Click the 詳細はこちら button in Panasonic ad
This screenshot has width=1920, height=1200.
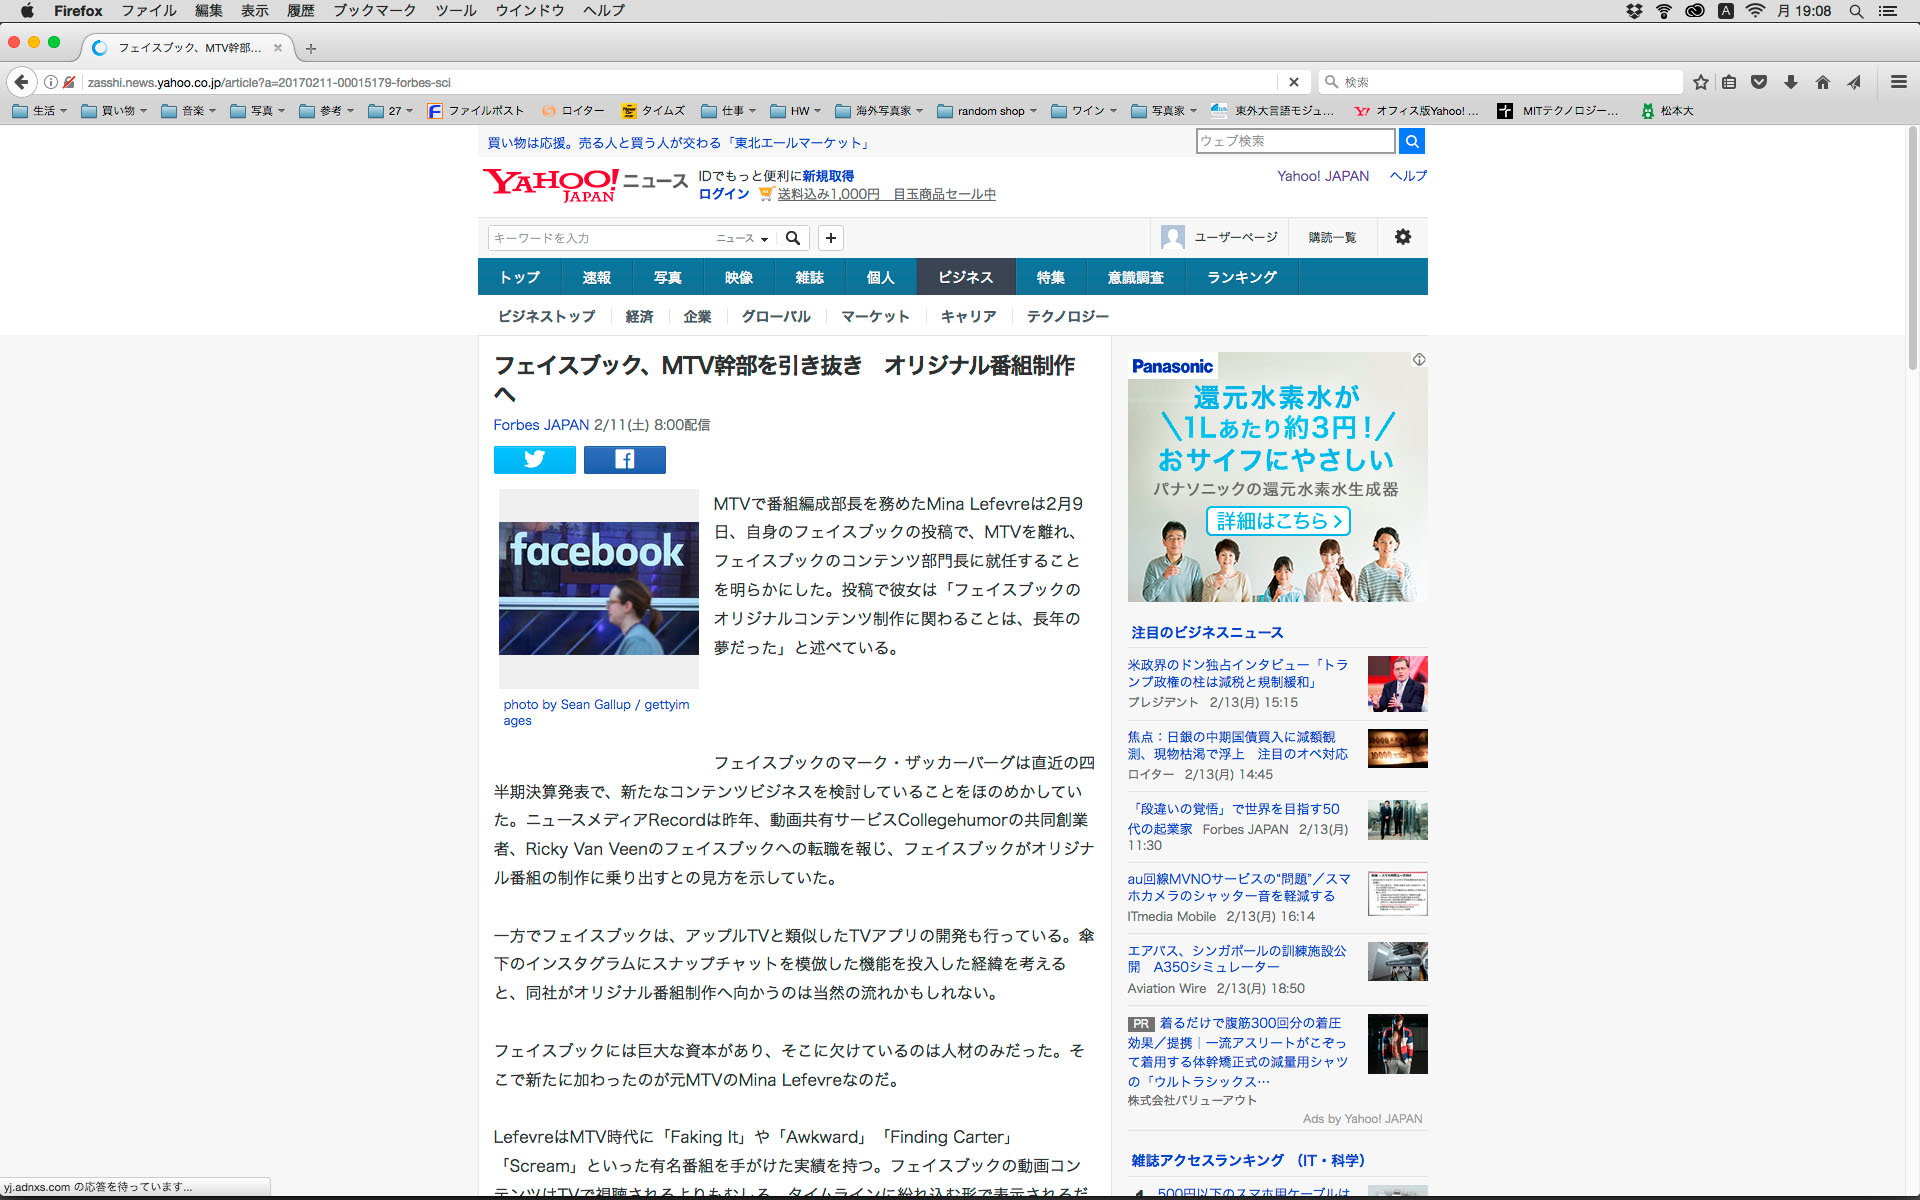click(x=1277, y=521)
